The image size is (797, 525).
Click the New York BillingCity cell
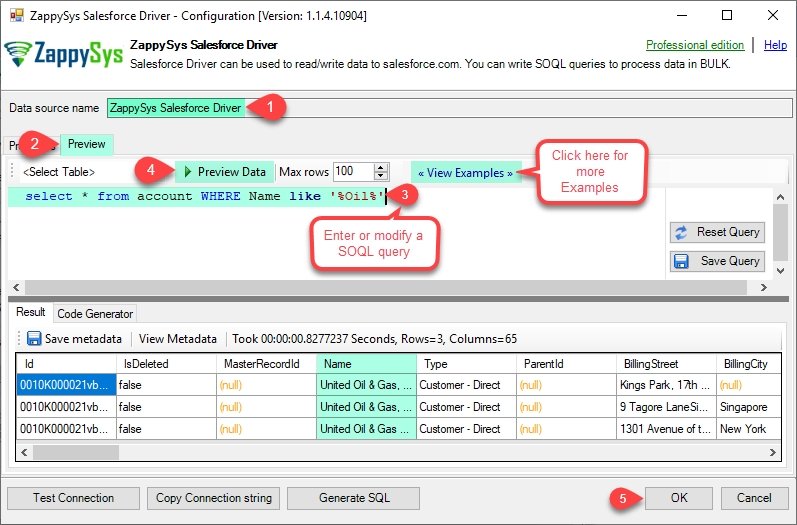tap(749, 429)
